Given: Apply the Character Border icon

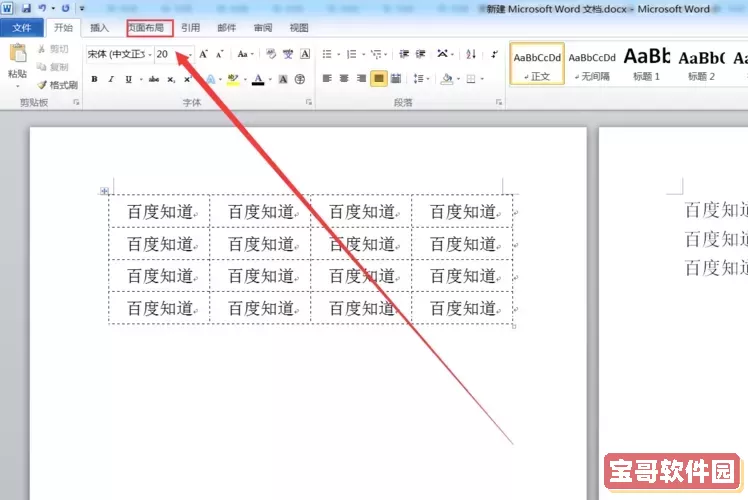Looking at the screenshot, I should (305, 54).
